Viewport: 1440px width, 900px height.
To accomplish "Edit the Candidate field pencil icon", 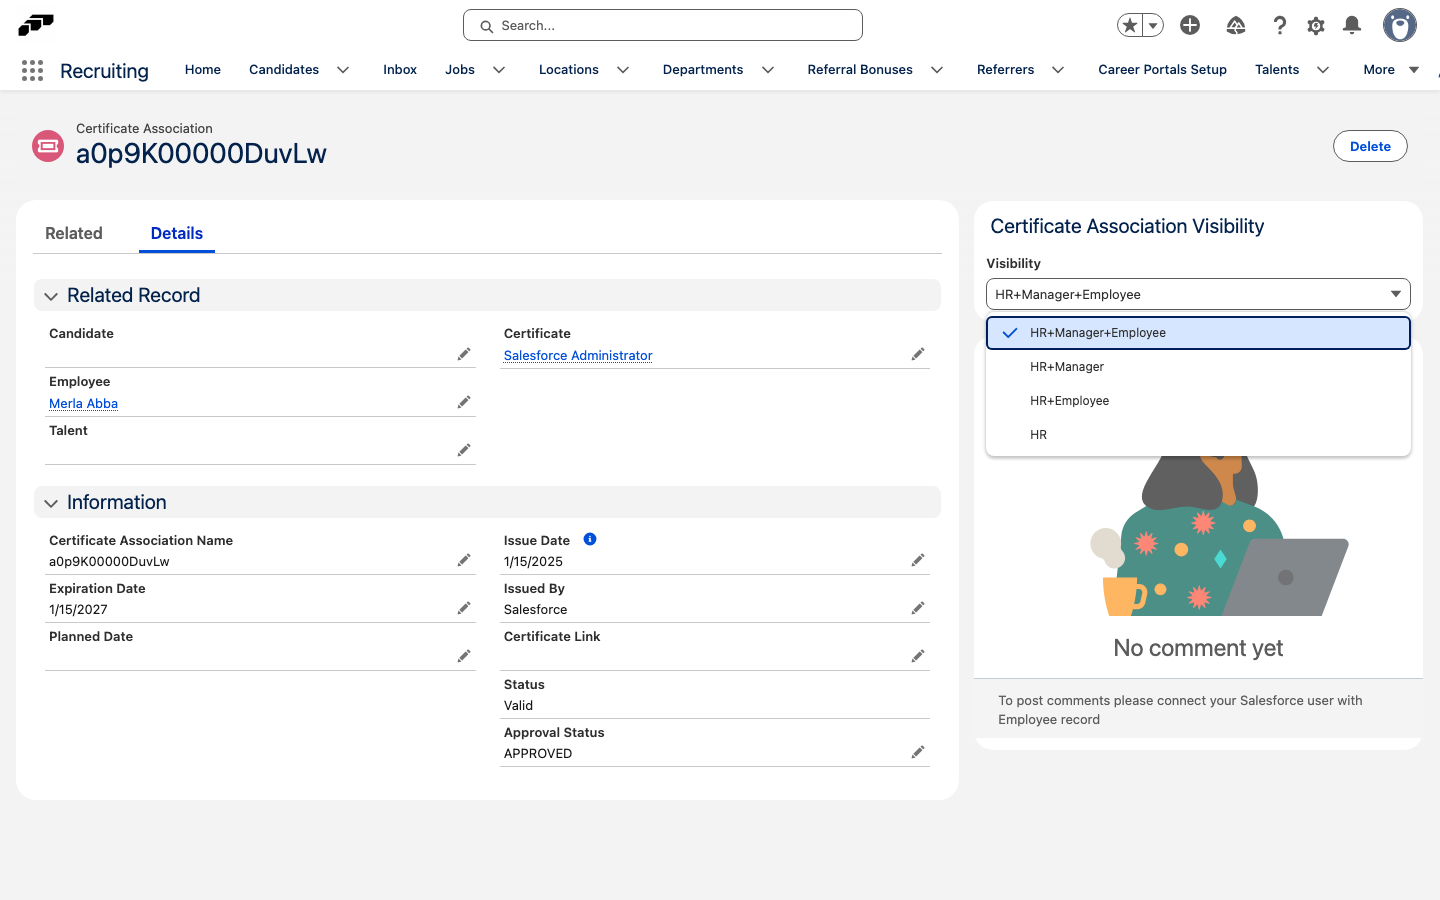I will click(464, 354).
